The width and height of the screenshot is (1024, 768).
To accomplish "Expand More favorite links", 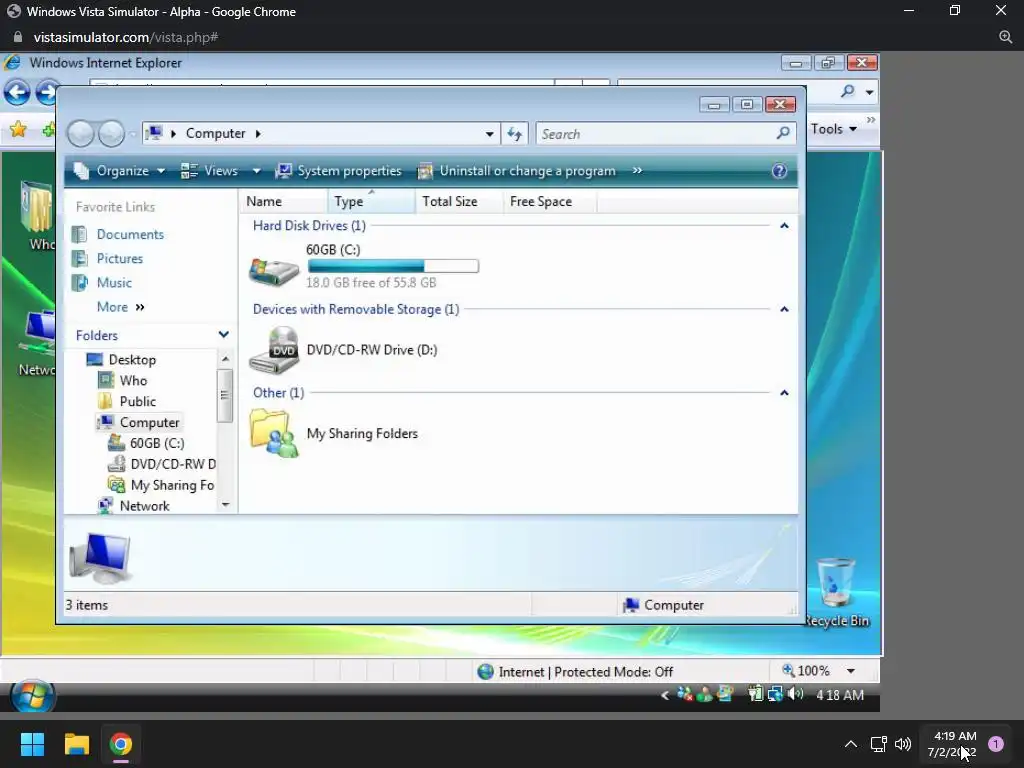I will click(x=120, y=307).
